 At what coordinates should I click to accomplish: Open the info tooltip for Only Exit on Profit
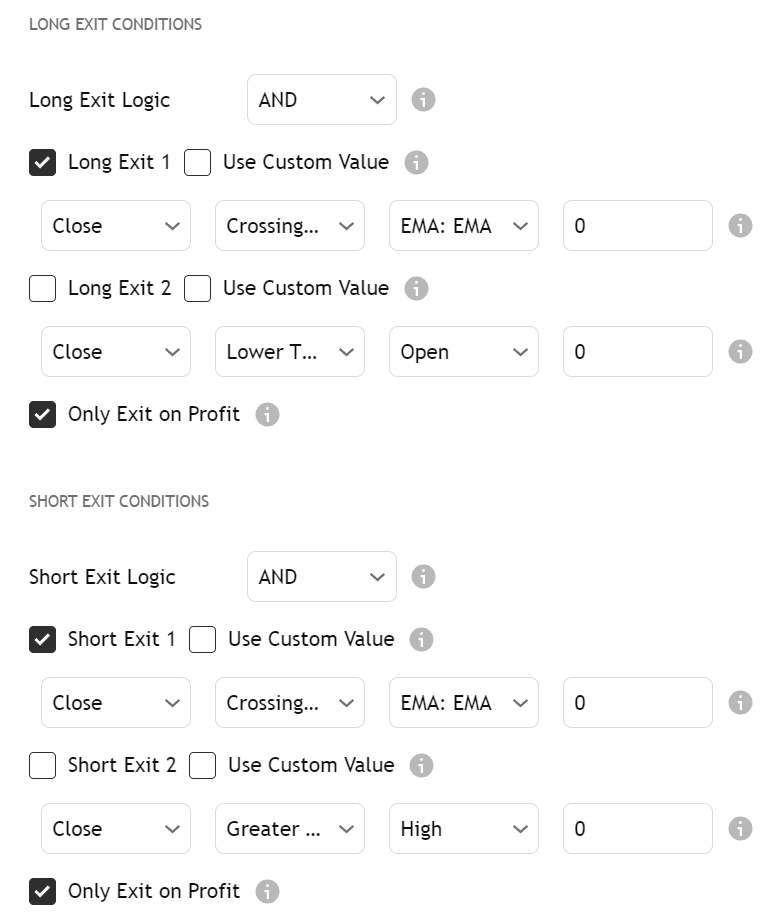tap(267, 413)
